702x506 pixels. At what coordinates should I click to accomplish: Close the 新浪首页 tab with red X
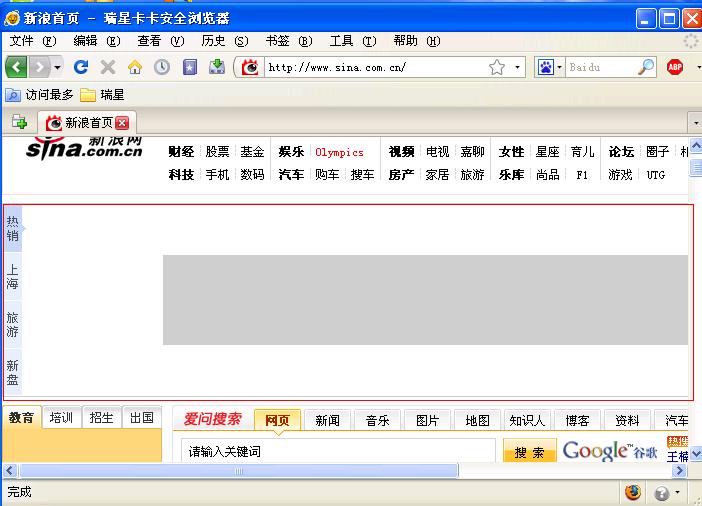pyautogui.click(x=122, y=123)
